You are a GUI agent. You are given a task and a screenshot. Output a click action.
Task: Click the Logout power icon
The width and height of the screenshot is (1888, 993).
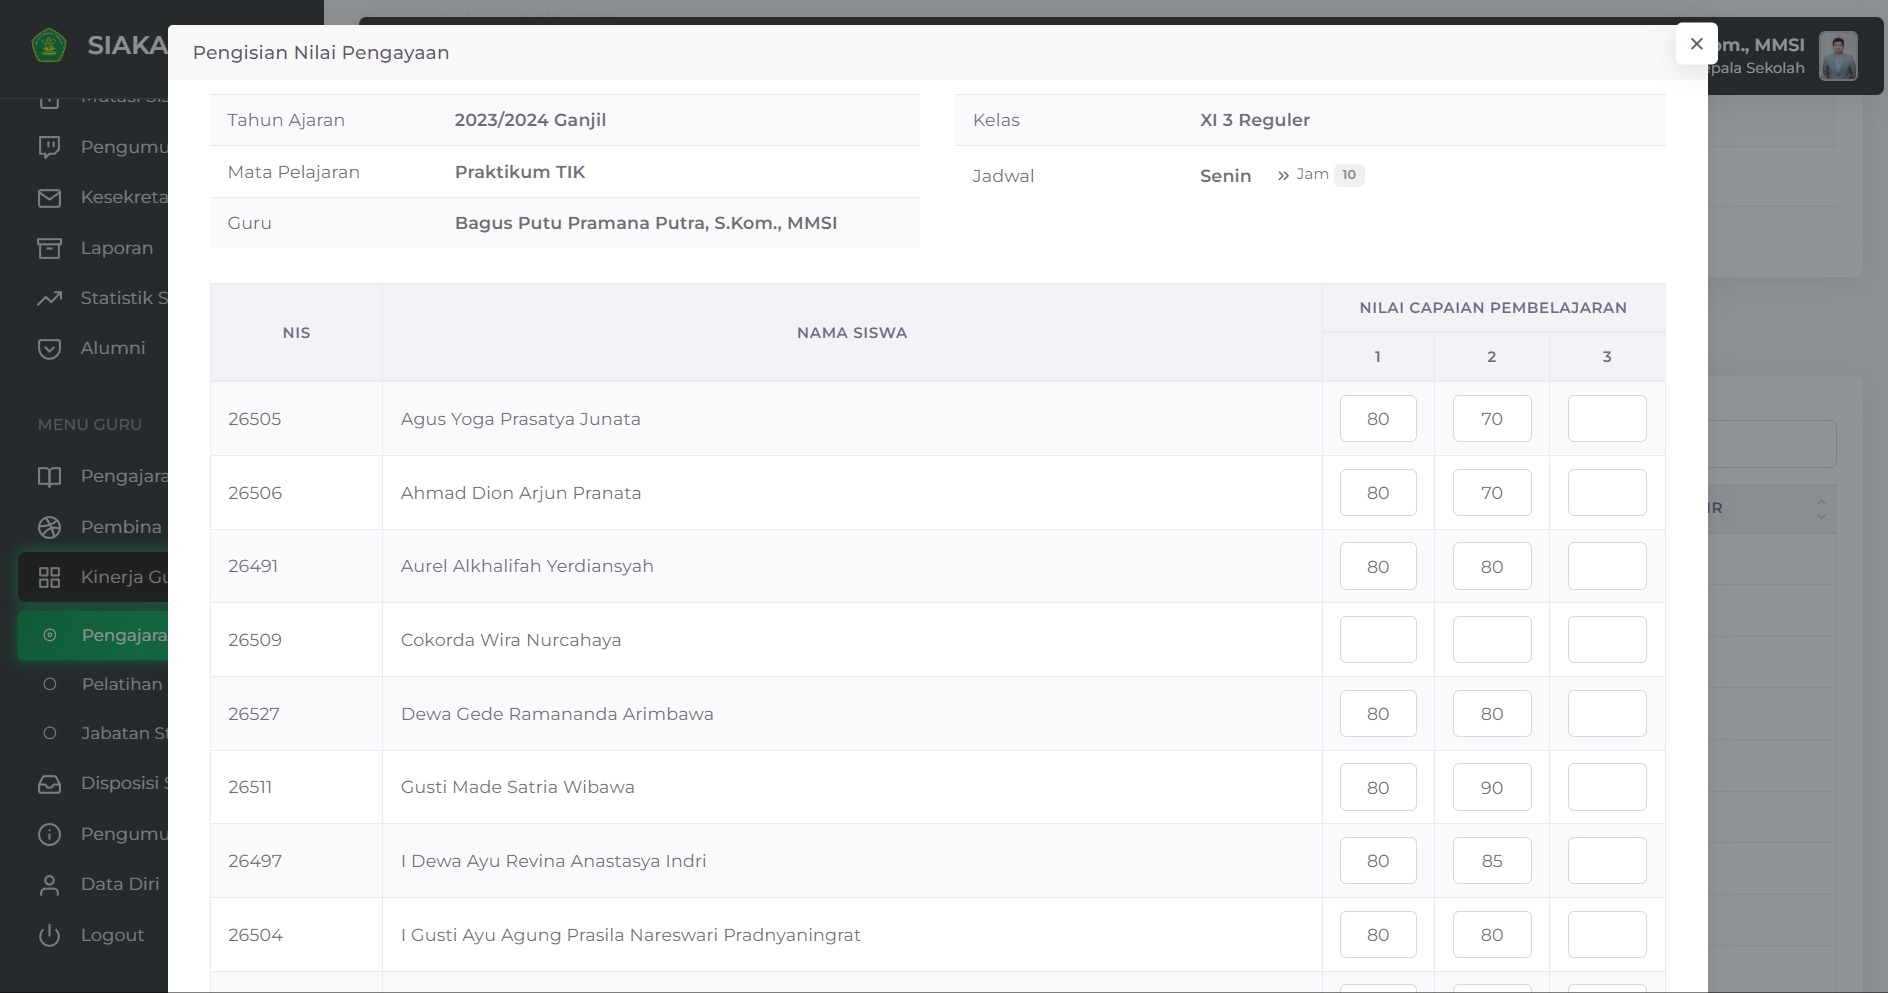49,935
